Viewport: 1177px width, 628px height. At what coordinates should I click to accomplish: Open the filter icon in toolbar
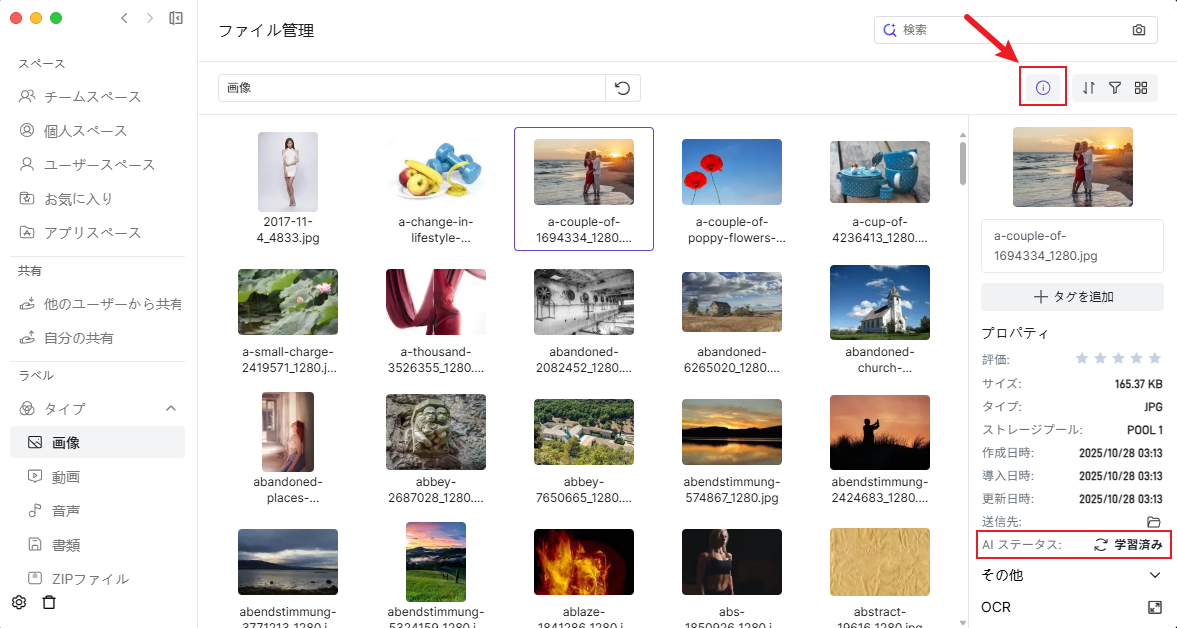1115,88
